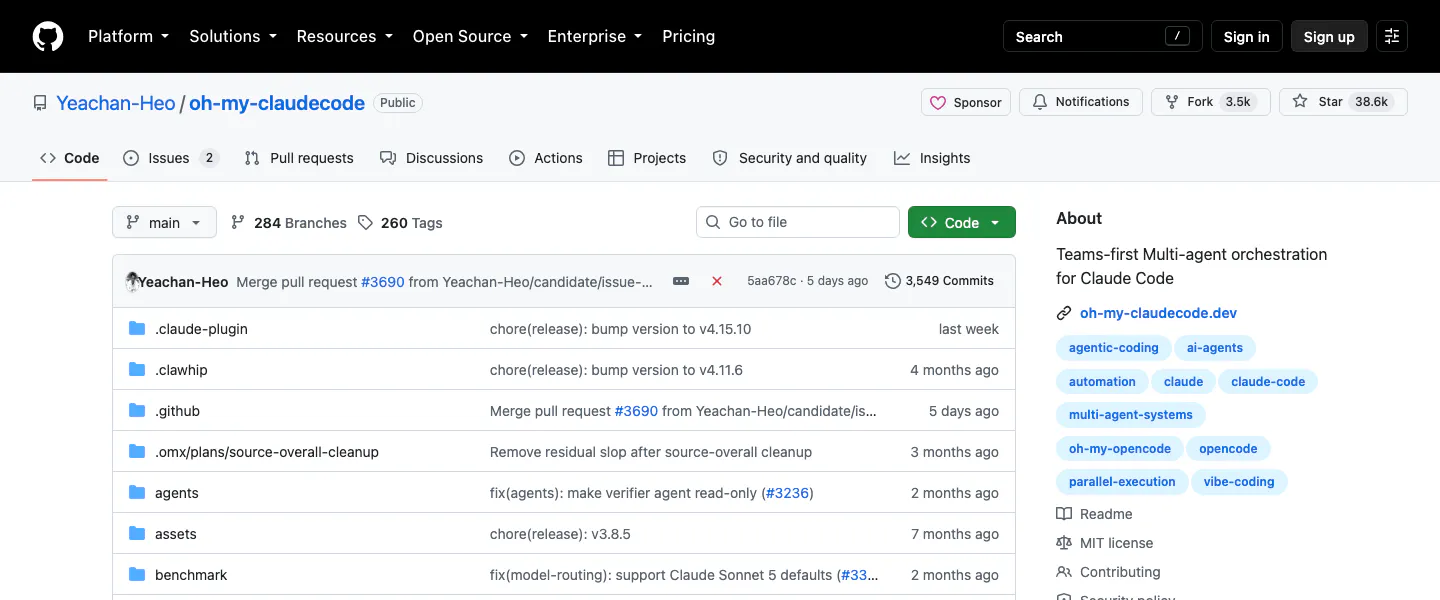Select the Issues tab

coord(170,158)
